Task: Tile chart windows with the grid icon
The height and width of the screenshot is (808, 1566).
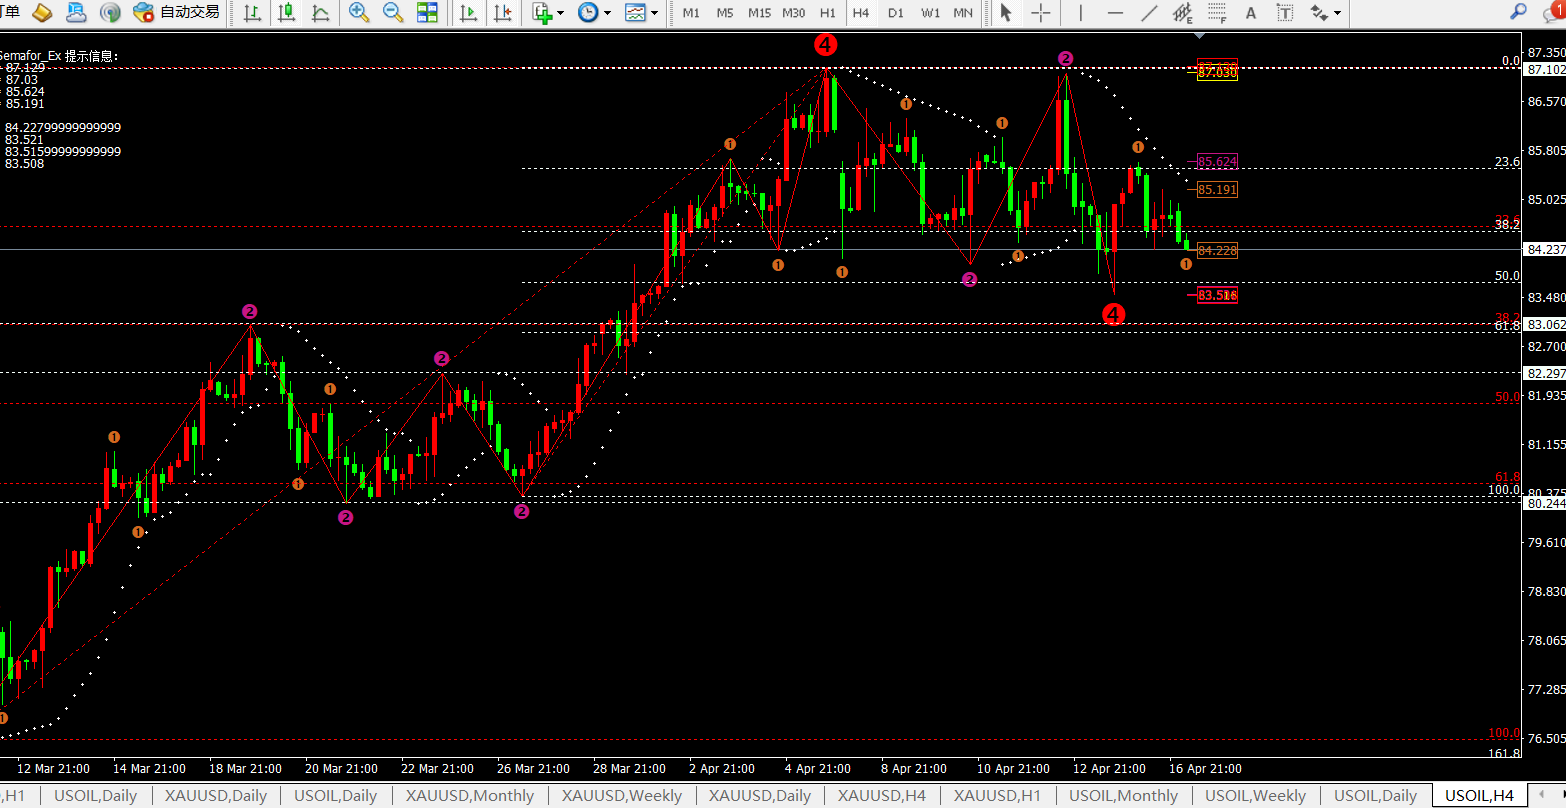Action: pos(427,13)
